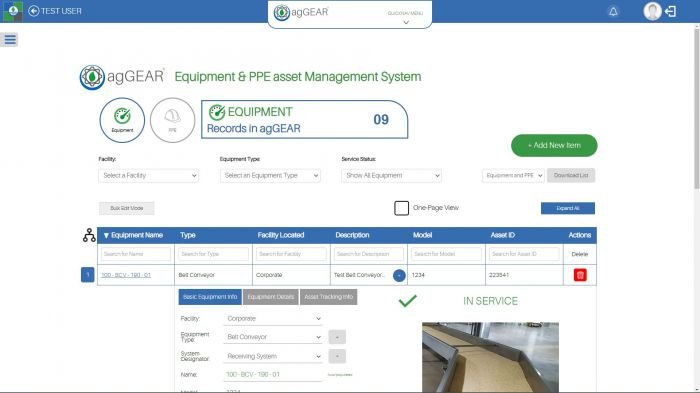Open the Corporate facility dropdown in details

click(x=273, y=318)
